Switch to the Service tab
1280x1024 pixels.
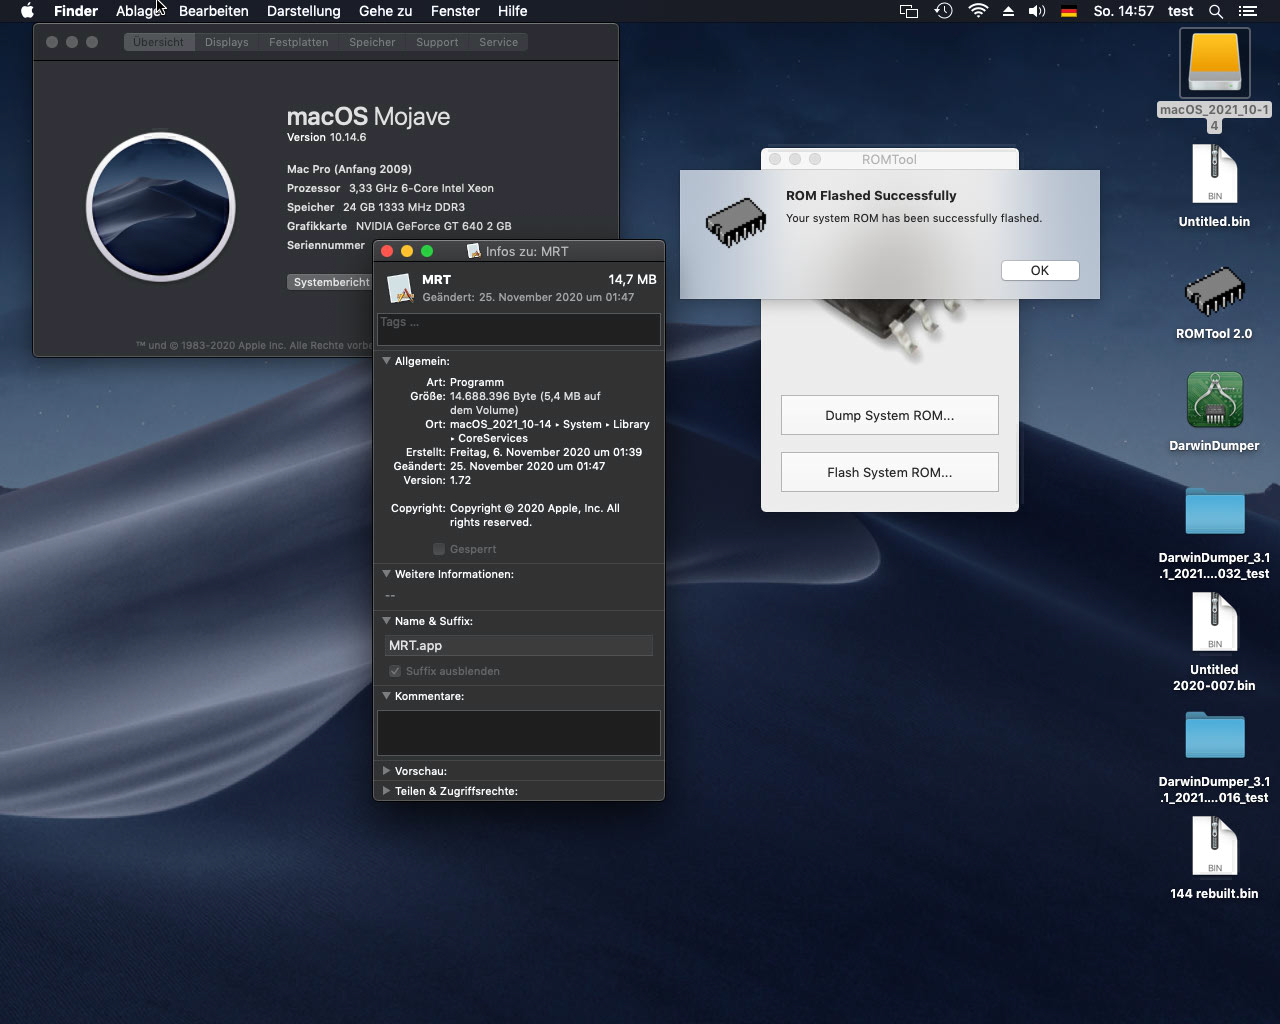[x=498, y=42]
